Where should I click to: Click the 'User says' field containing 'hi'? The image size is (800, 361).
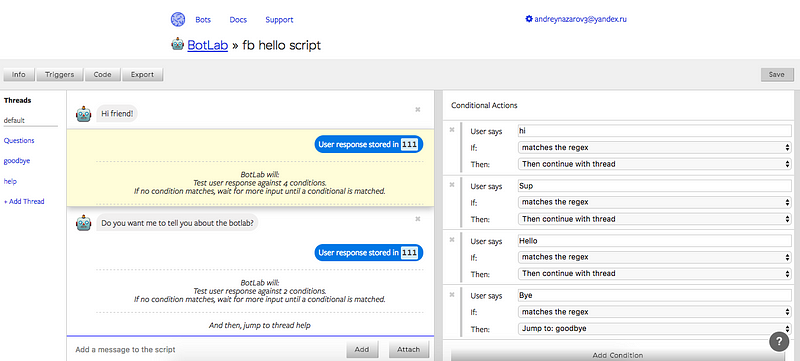[655, 131]
